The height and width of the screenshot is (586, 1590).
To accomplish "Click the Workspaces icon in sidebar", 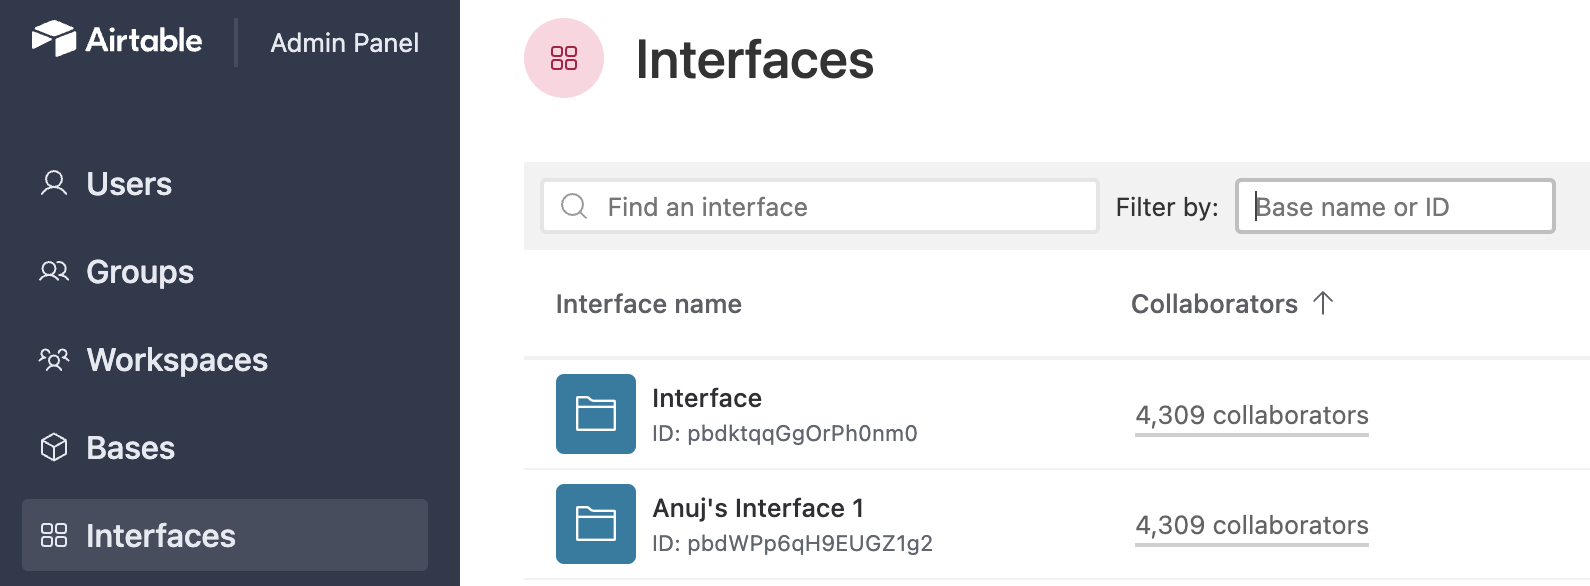I will [x=54, y=360].
